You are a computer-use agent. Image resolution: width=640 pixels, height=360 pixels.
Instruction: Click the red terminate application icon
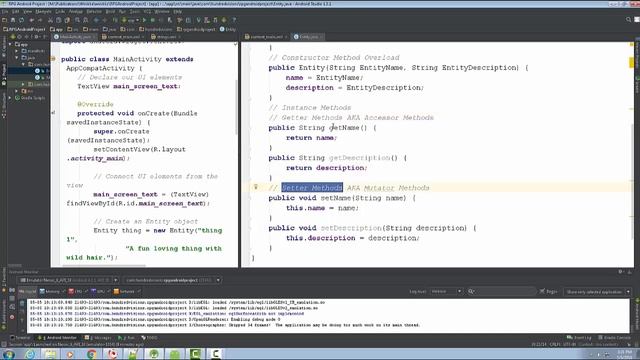(x=12, y=317)
